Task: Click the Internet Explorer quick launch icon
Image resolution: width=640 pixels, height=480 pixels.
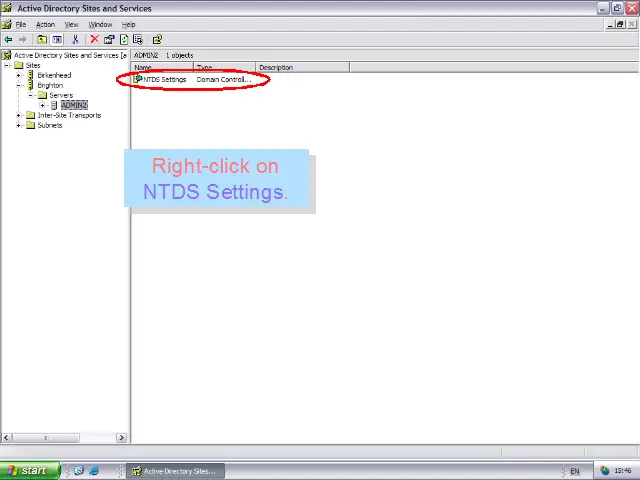Action: click(x=94, y=471)
